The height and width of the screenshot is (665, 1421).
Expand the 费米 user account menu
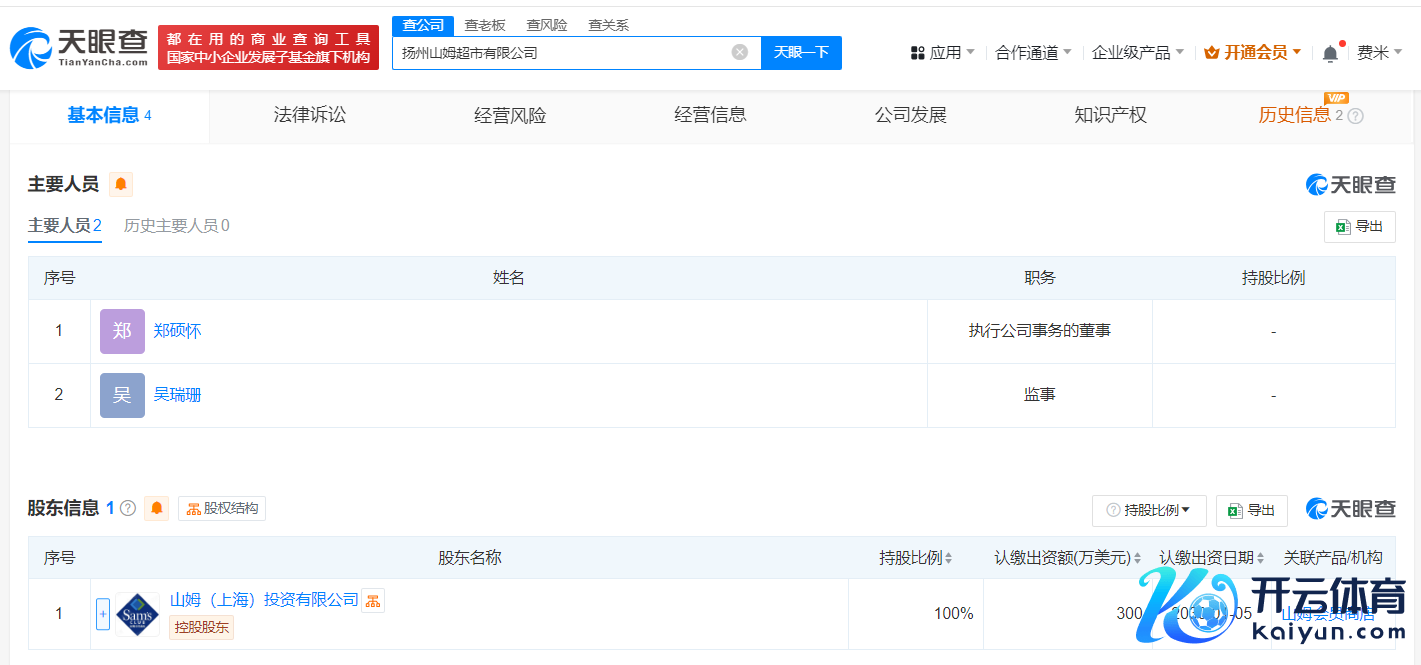click(1379, 53)
